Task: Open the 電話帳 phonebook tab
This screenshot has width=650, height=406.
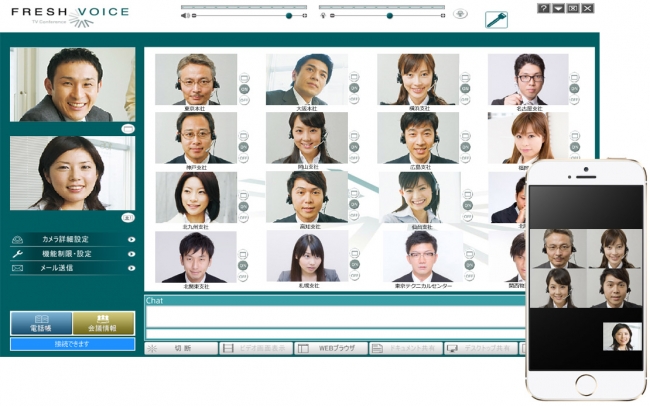Action: (41, 323)
